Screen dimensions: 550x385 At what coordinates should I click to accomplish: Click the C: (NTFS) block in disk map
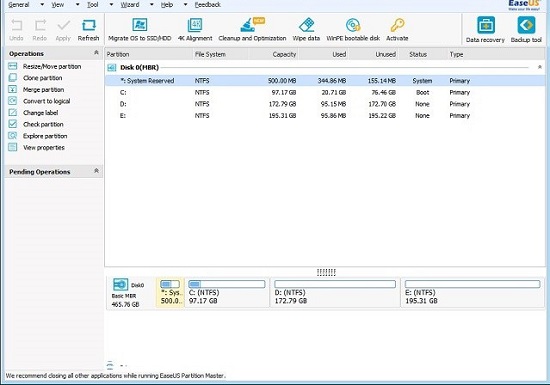pyautogui.click(x=227, y=292)
